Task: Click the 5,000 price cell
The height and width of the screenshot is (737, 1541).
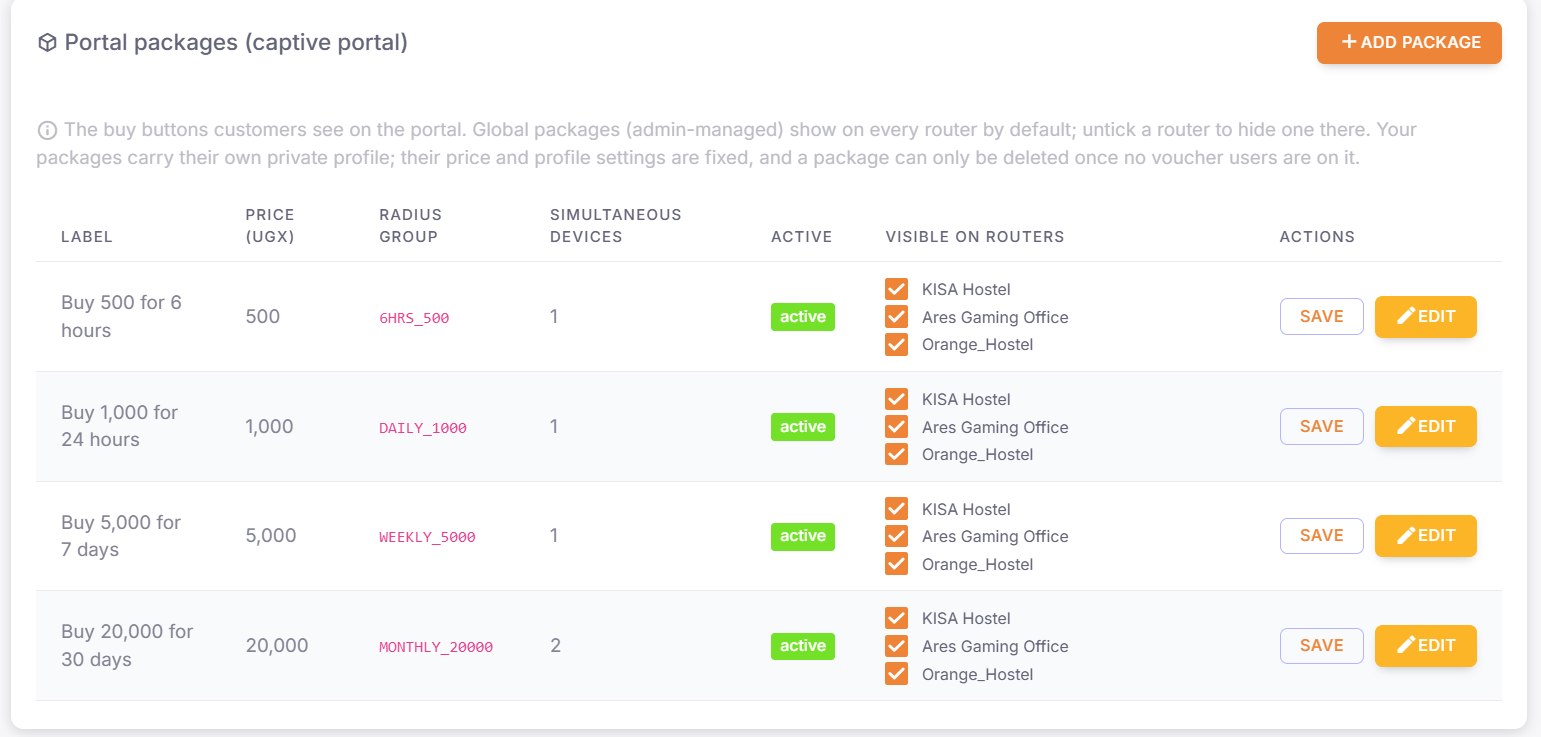Action: 271,536
